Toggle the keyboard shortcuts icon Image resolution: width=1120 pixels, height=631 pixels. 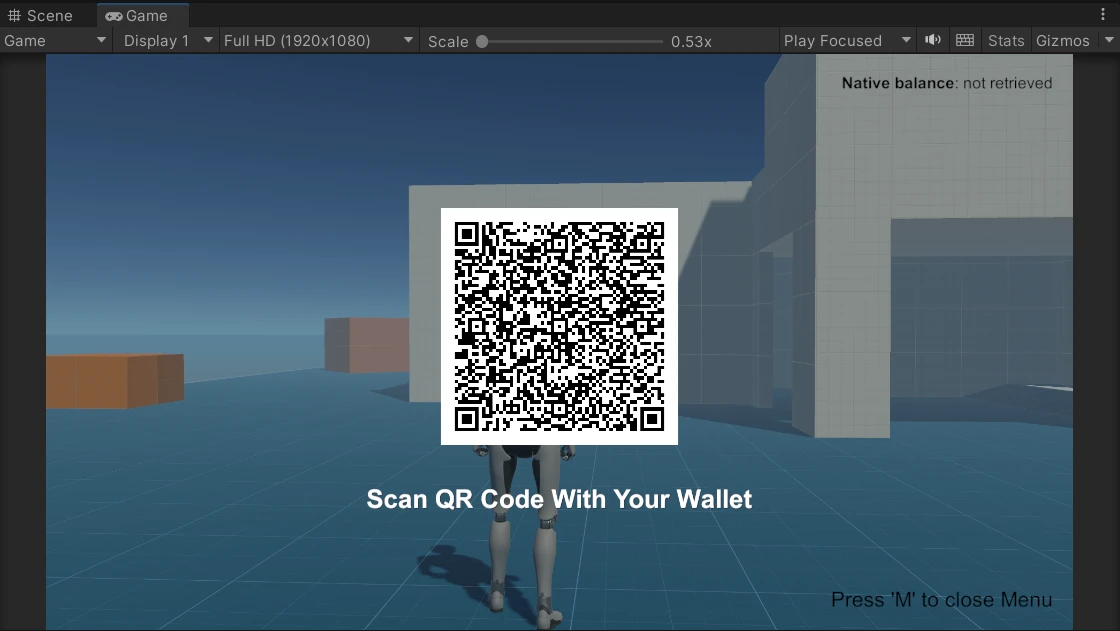coord(964,40)
